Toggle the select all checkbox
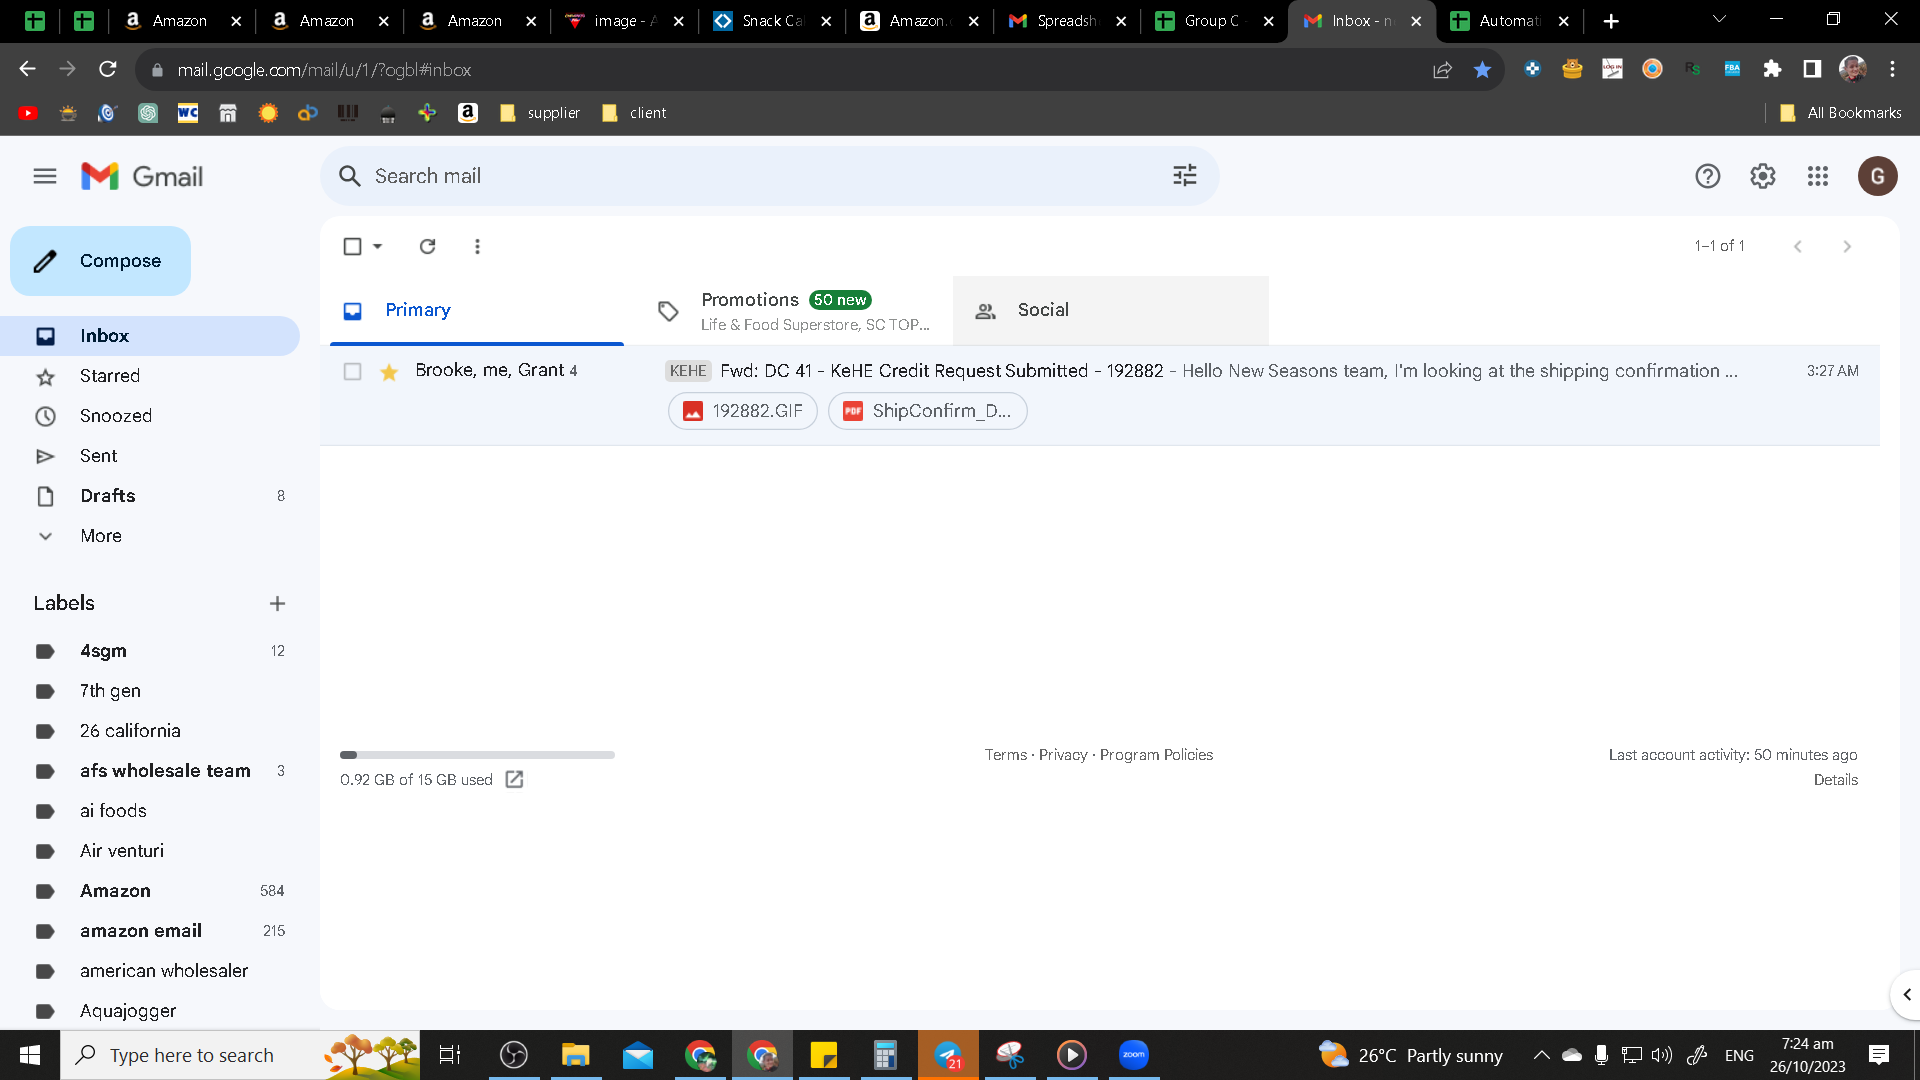This screenshot has height=1080, width=1920. 352,246
